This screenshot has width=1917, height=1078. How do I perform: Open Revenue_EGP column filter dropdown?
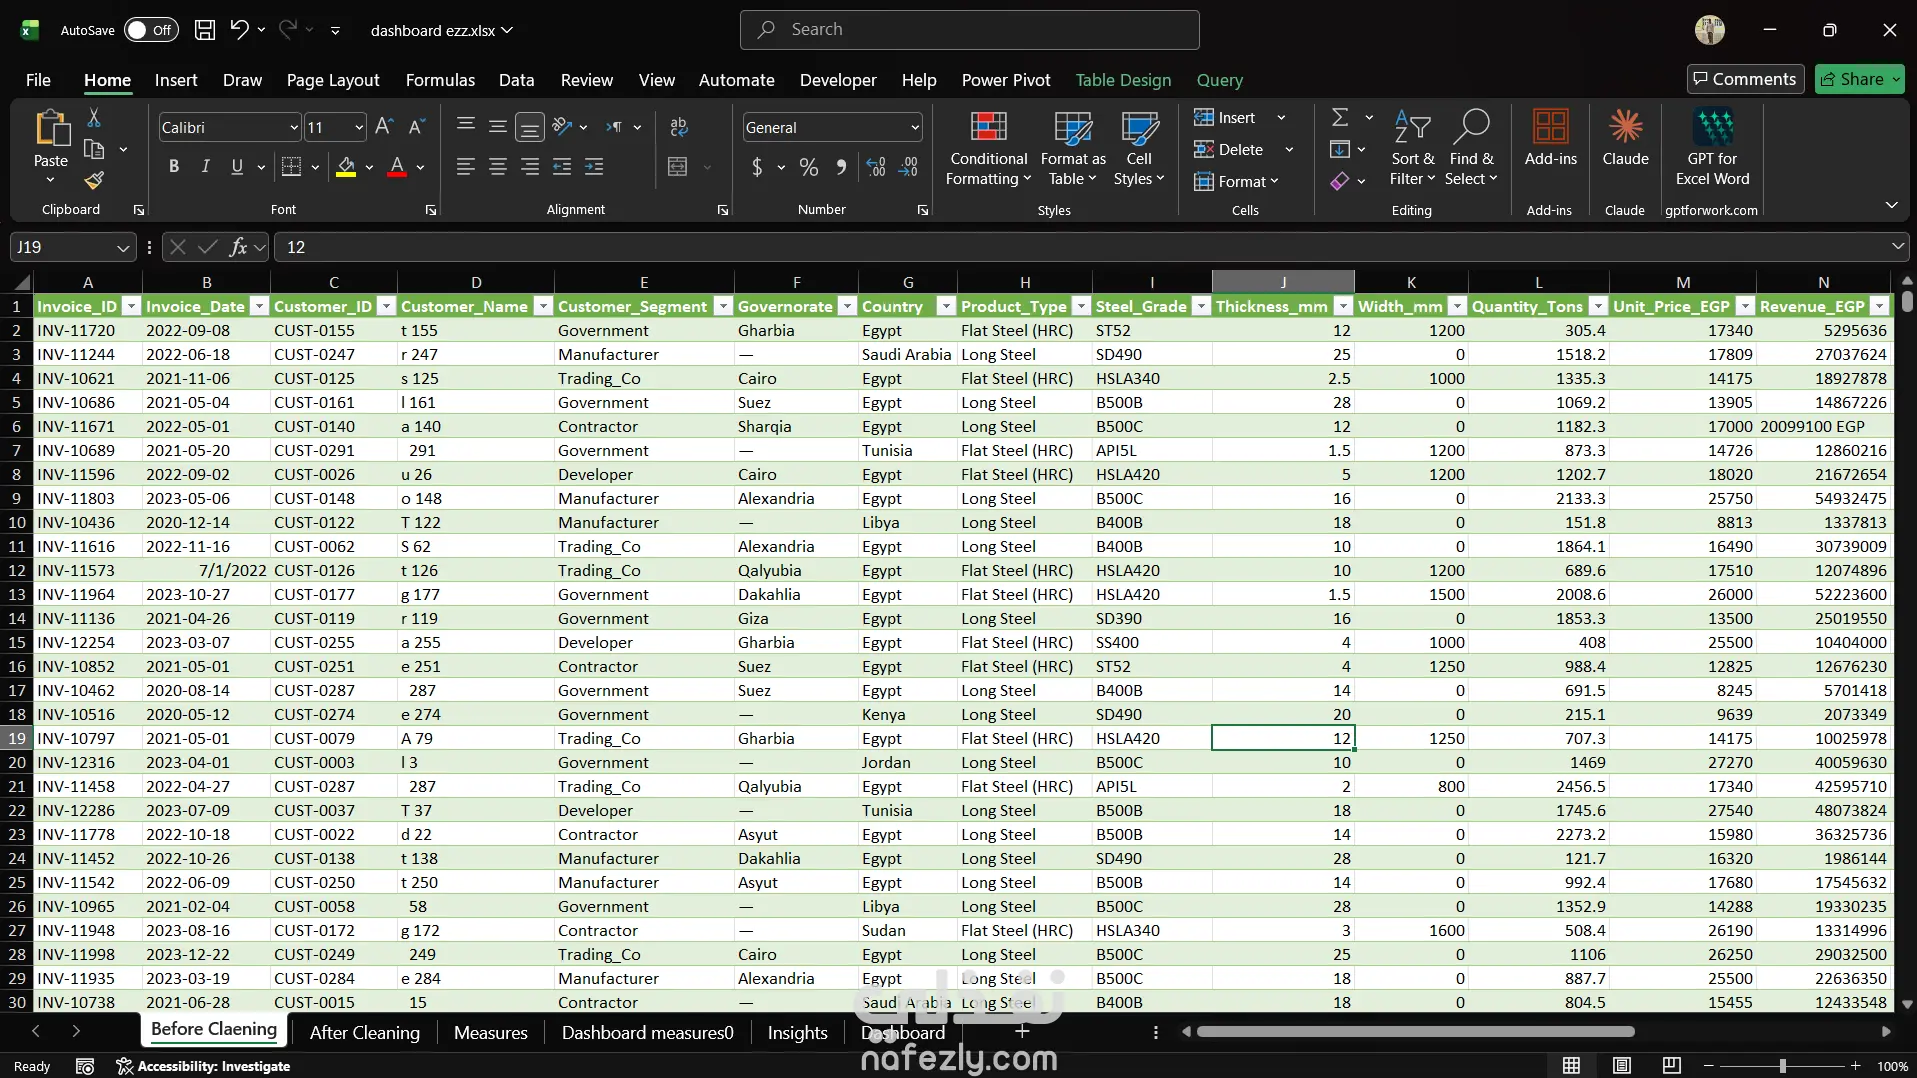1880,306
